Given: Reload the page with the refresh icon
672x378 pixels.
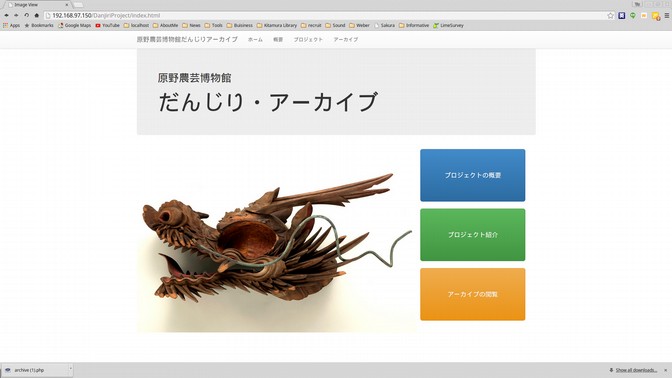Looking at the screenshot, I should coord(26,15).
